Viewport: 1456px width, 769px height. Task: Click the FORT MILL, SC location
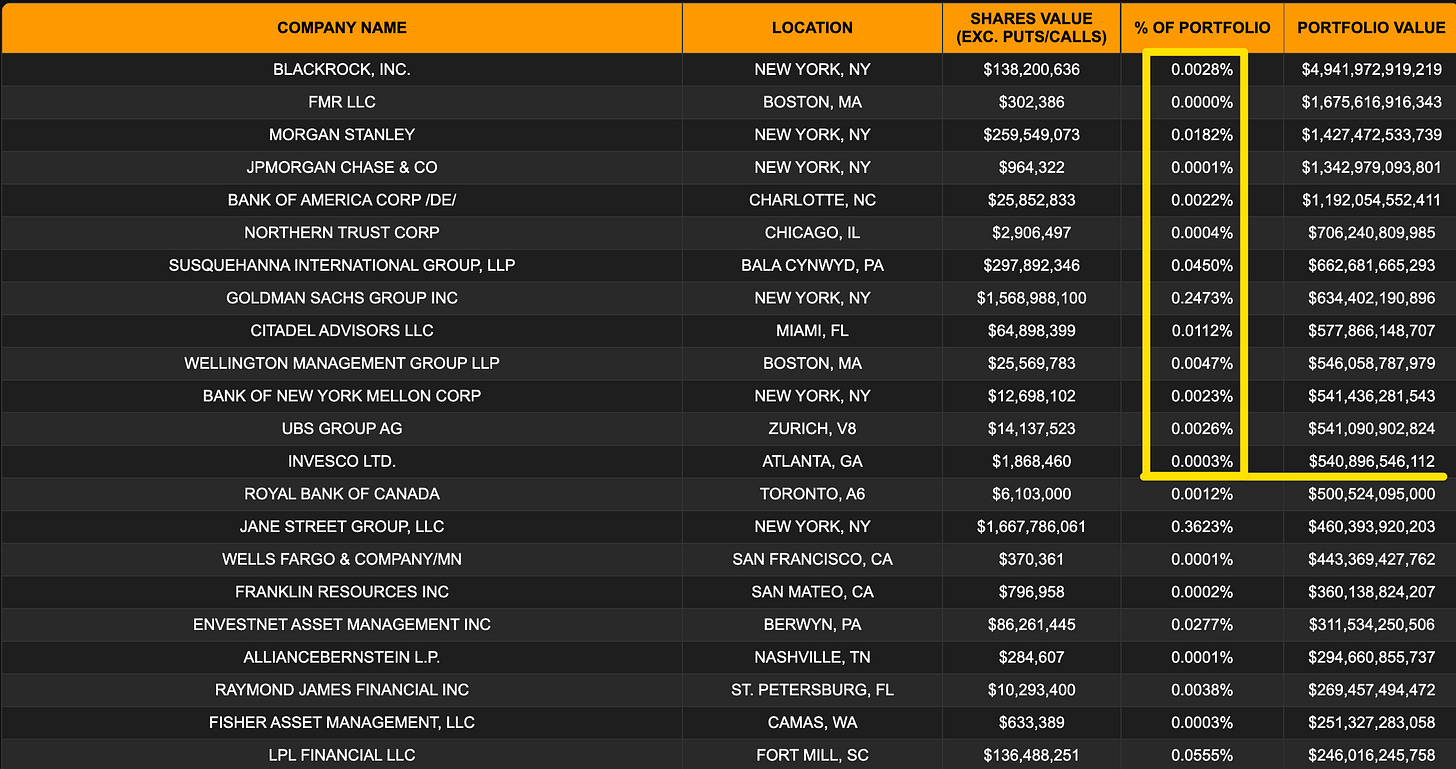(x=812, y=755)
